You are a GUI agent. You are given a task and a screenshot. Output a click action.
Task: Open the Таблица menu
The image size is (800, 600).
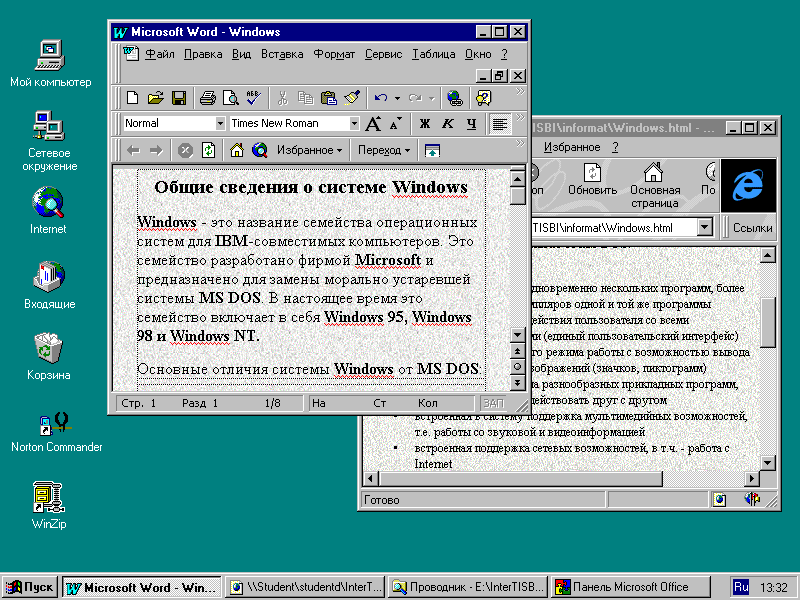[433, 54]
